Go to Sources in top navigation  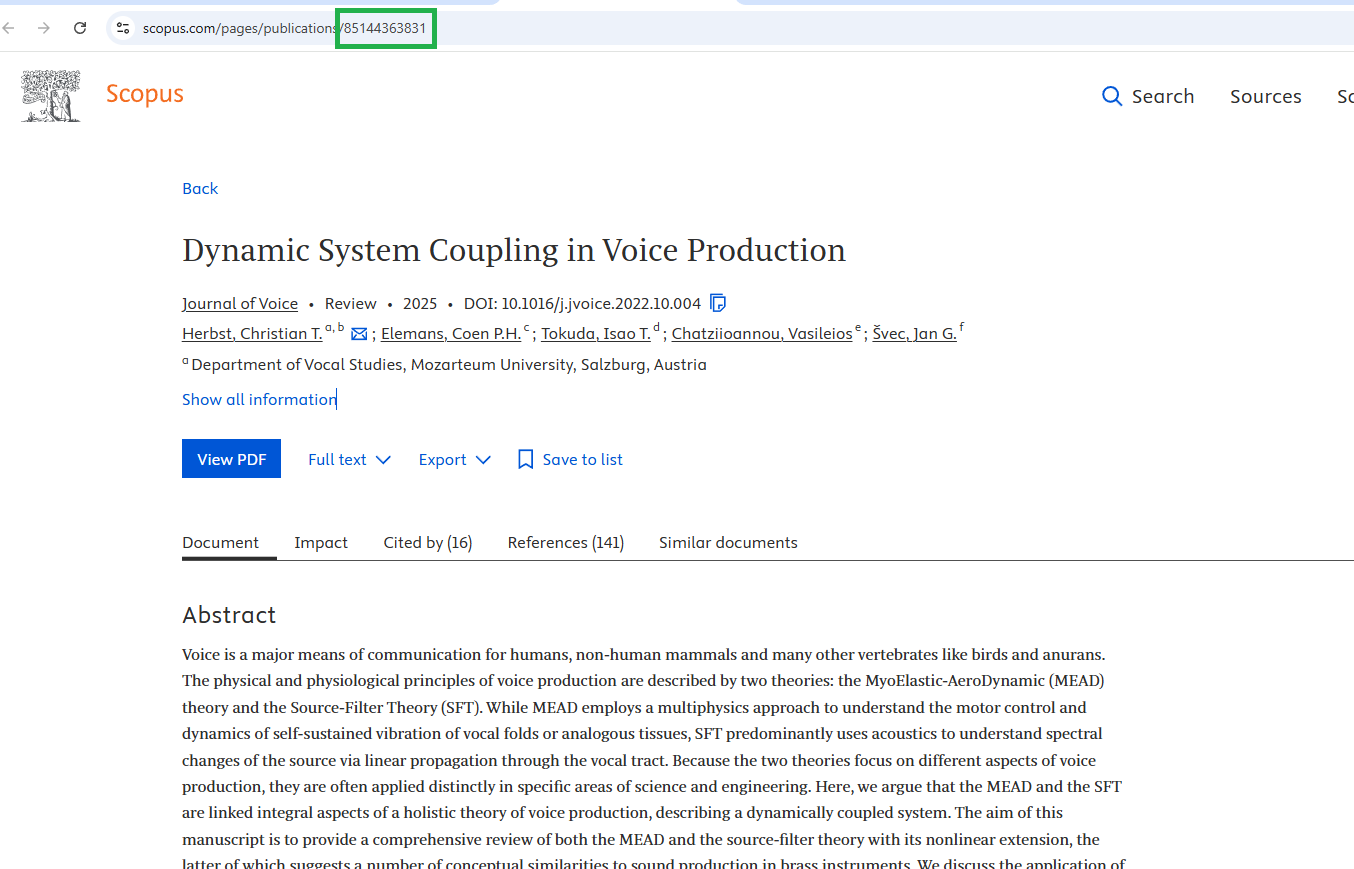(x=1265, y=96)
